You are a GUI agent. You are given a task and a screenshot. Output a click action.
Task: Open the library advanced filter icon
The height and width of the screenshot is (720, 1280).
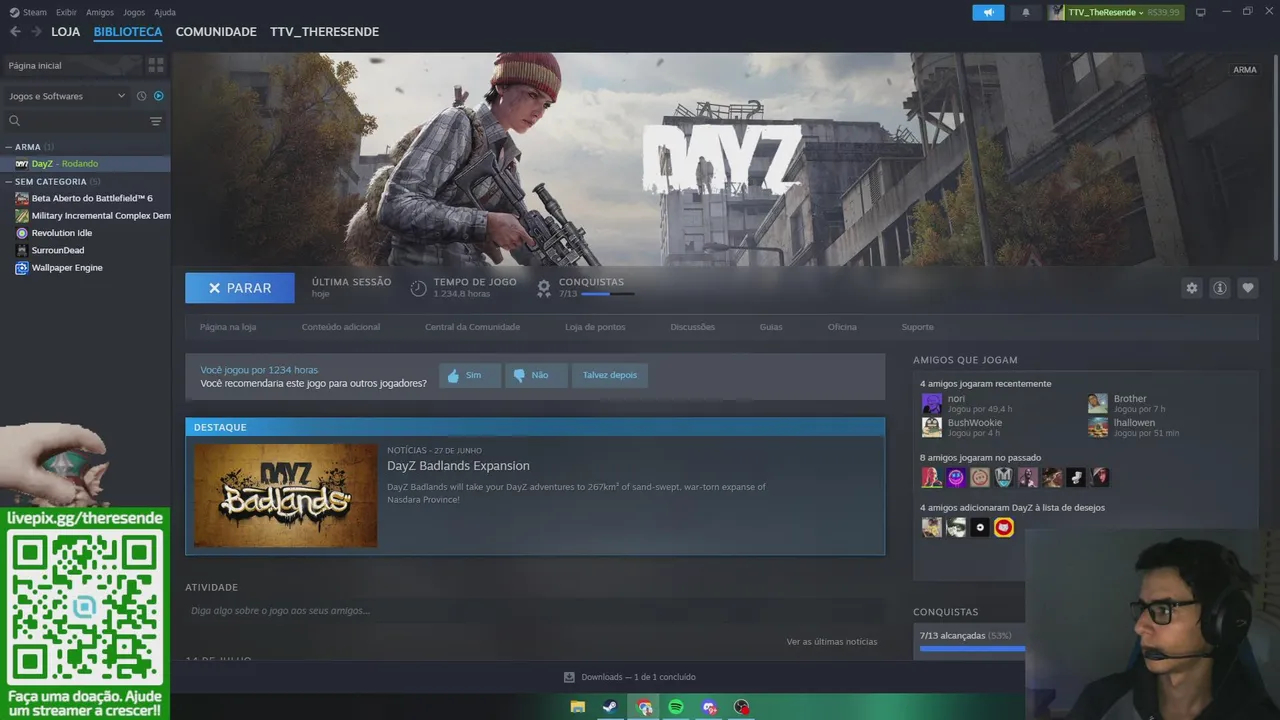(156, 121)
